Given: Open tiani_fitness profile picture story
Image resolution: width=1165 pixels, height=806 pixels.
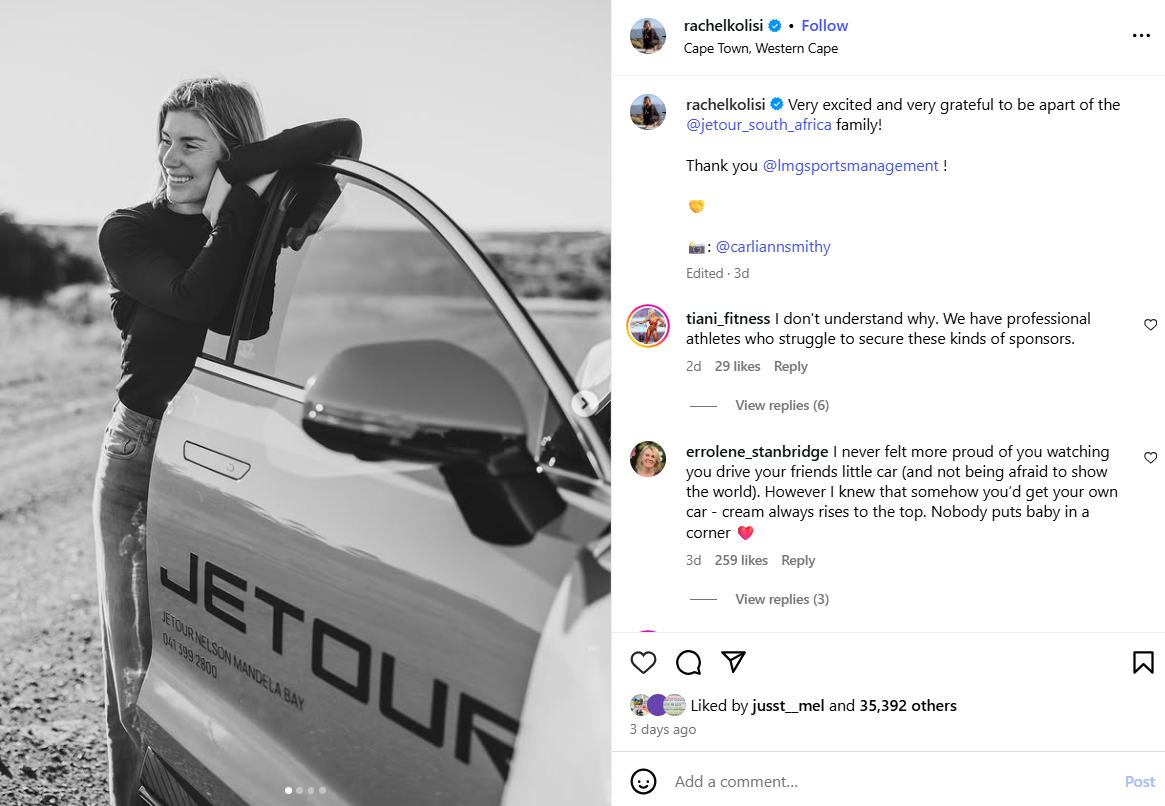Looking at the screenshot, I should pos(648,326).
